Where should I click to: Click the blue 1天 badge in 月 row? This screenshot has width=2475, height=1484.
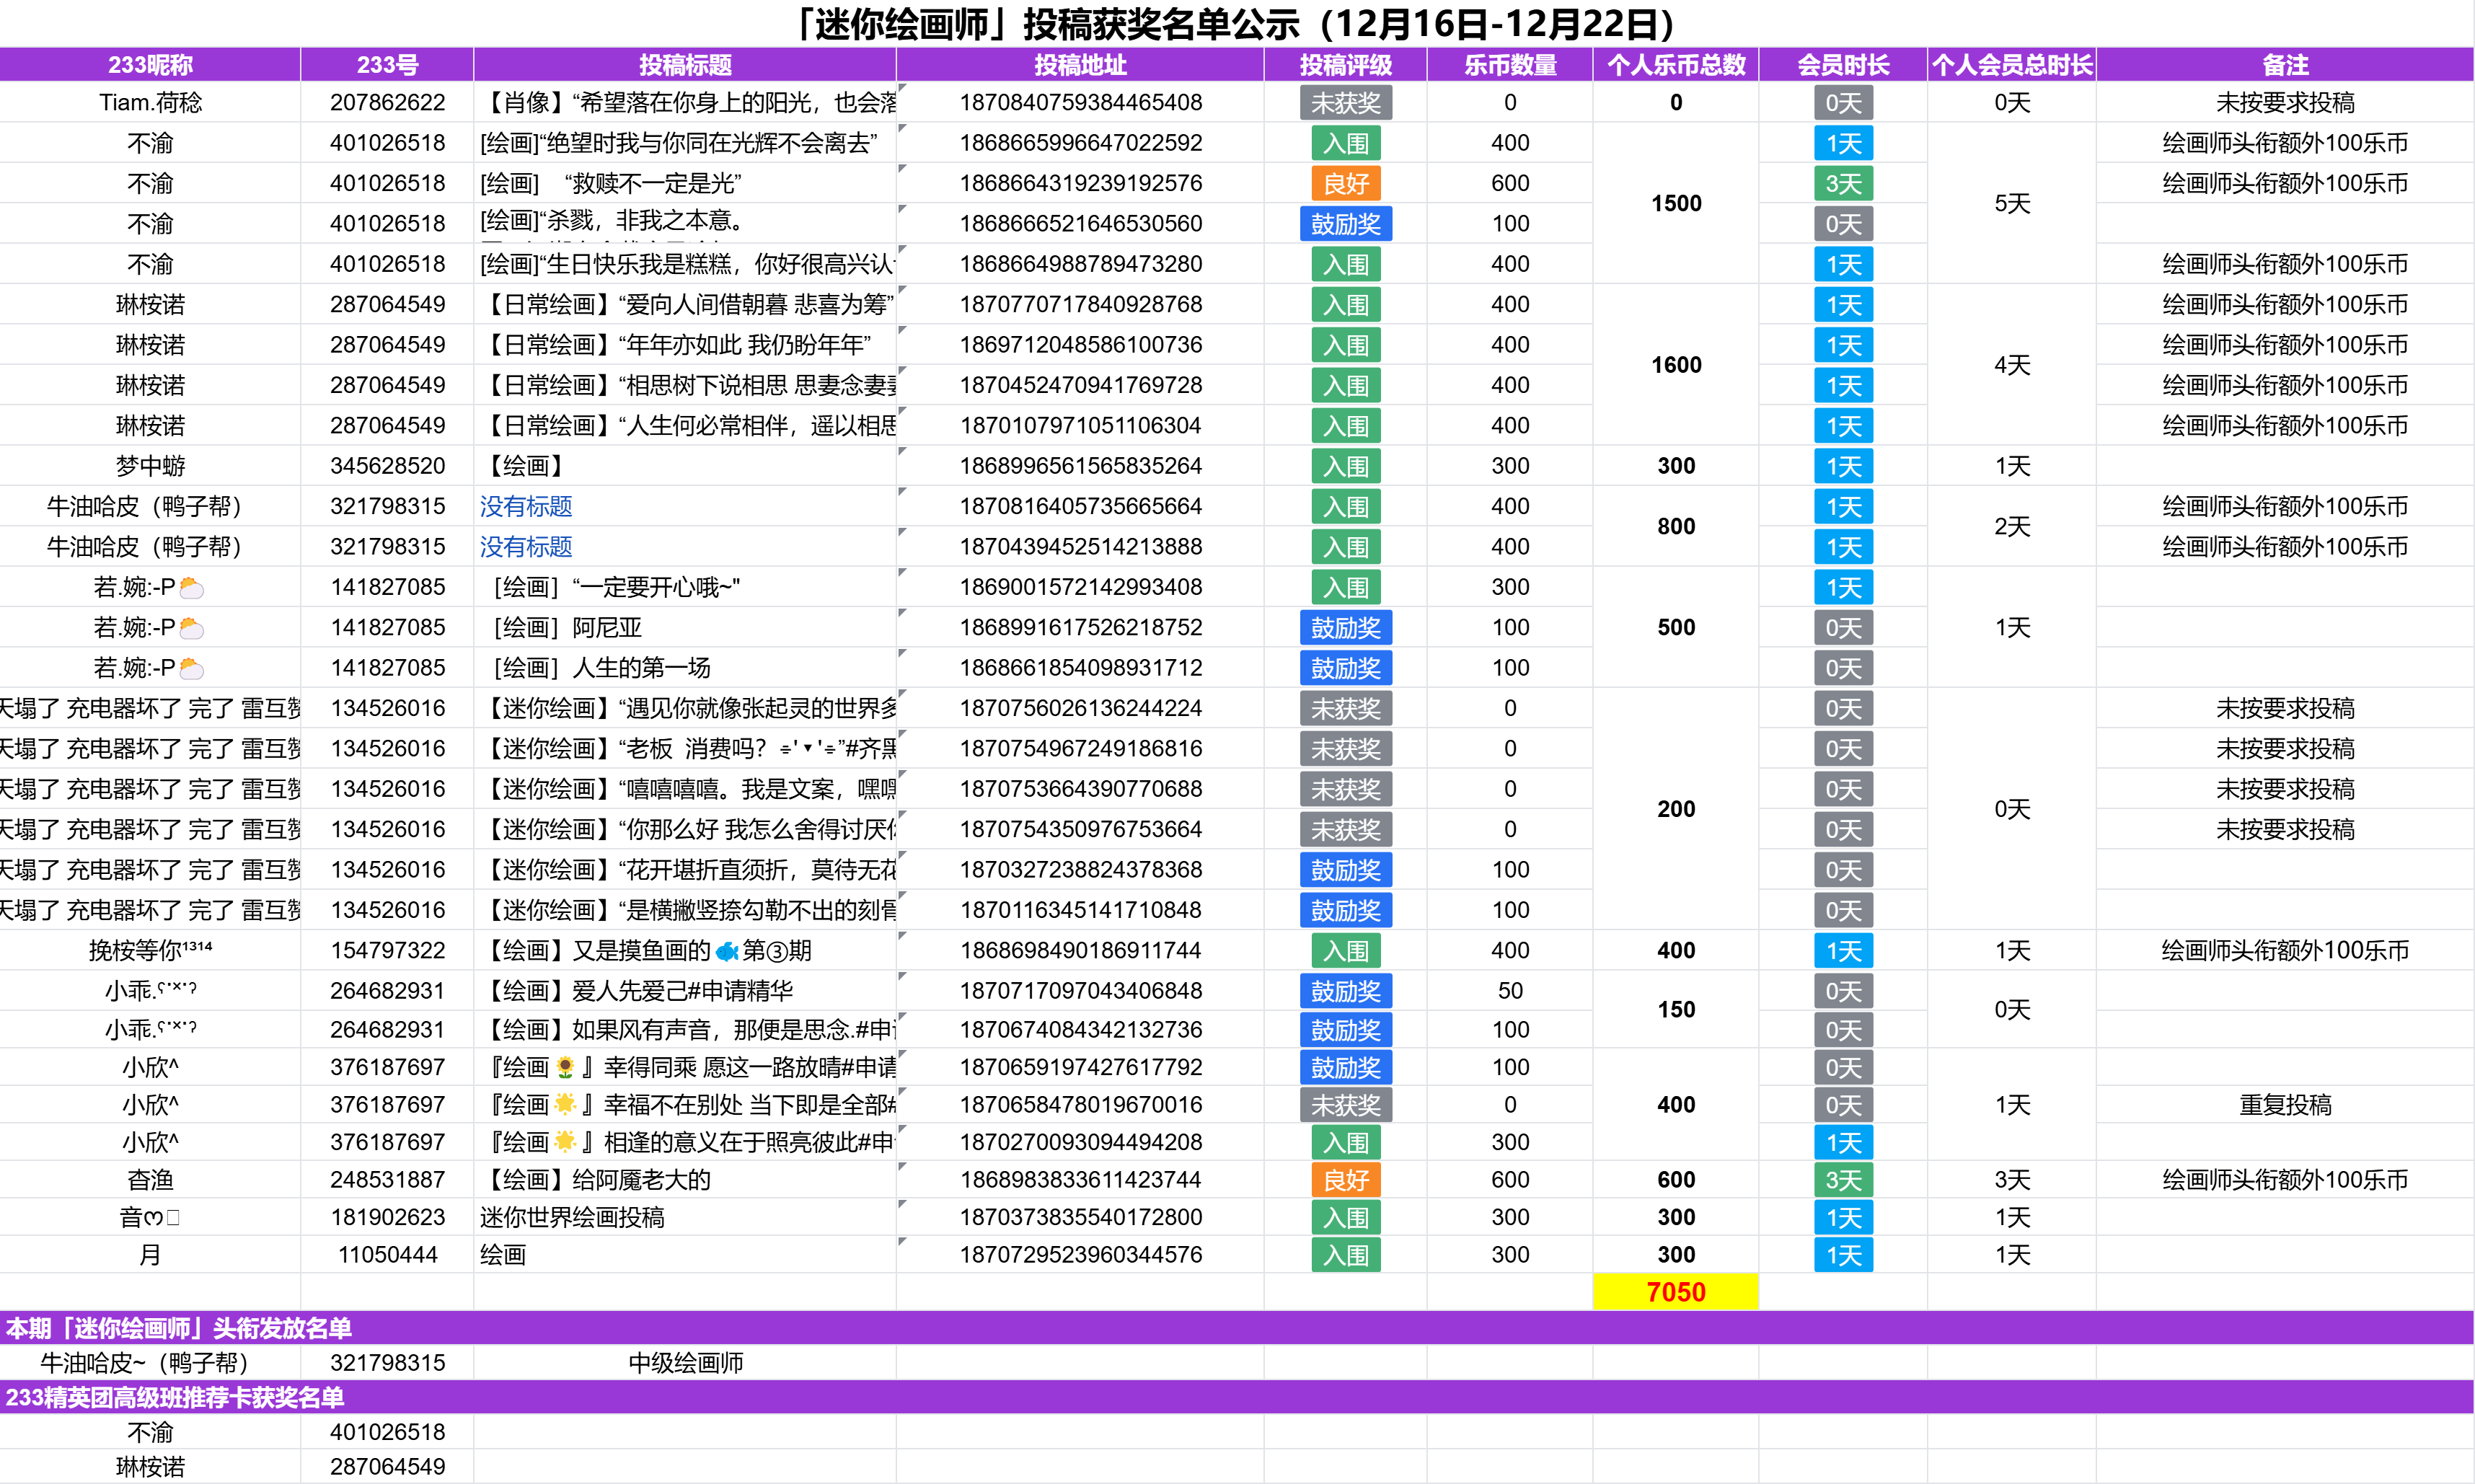1843,1255
